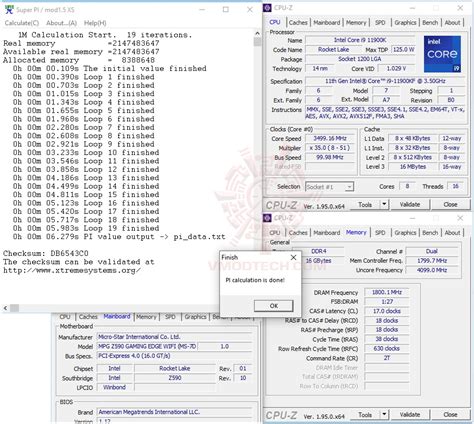Select the SPD tab in the memory window
The width and height of the screenshot is (474, 424).
click(x=380, y=233)
